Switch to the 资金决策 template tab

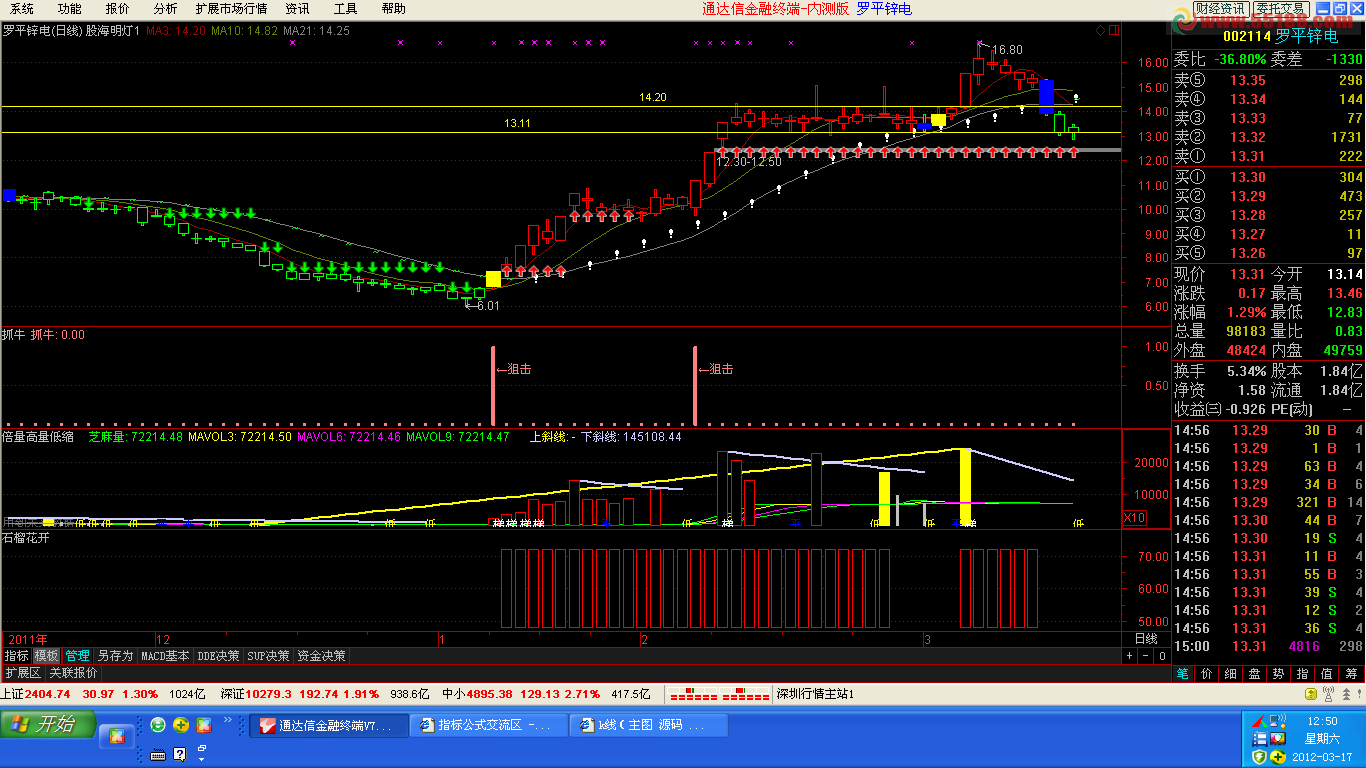pos(321,656)
